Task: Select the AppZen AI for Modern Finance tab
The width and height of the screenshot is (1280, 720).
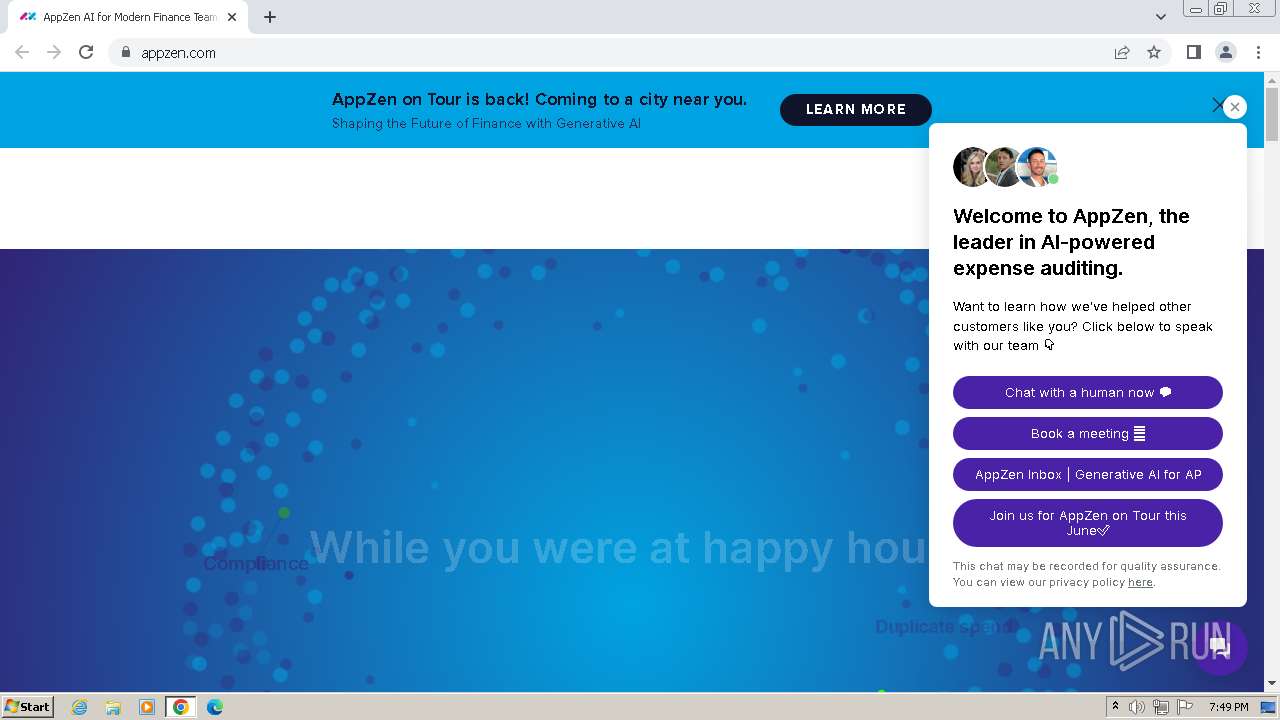Action: [x=128, y=17]
